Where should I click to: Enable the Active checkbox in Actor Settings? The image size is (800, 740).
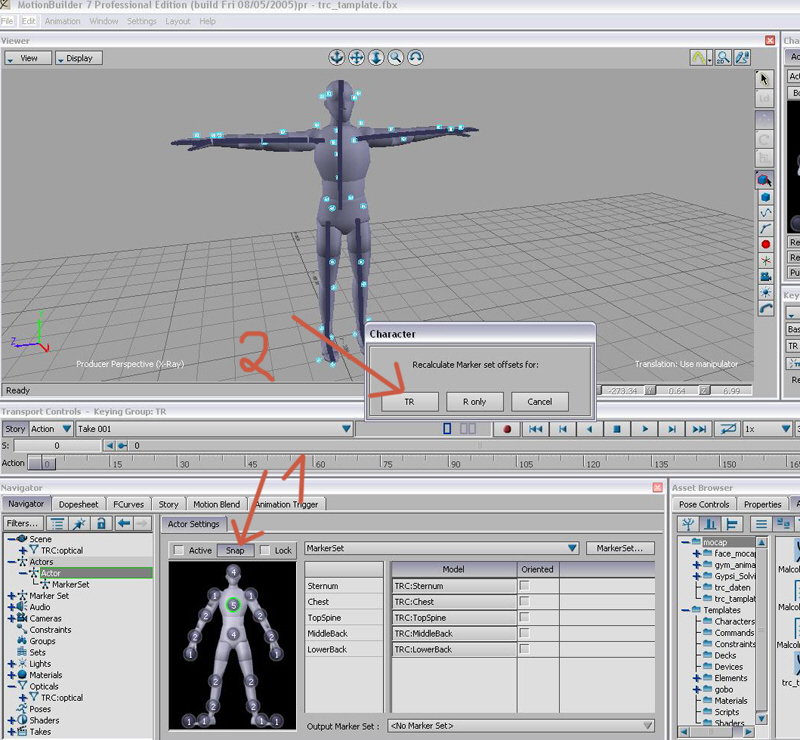coord(179,550)
